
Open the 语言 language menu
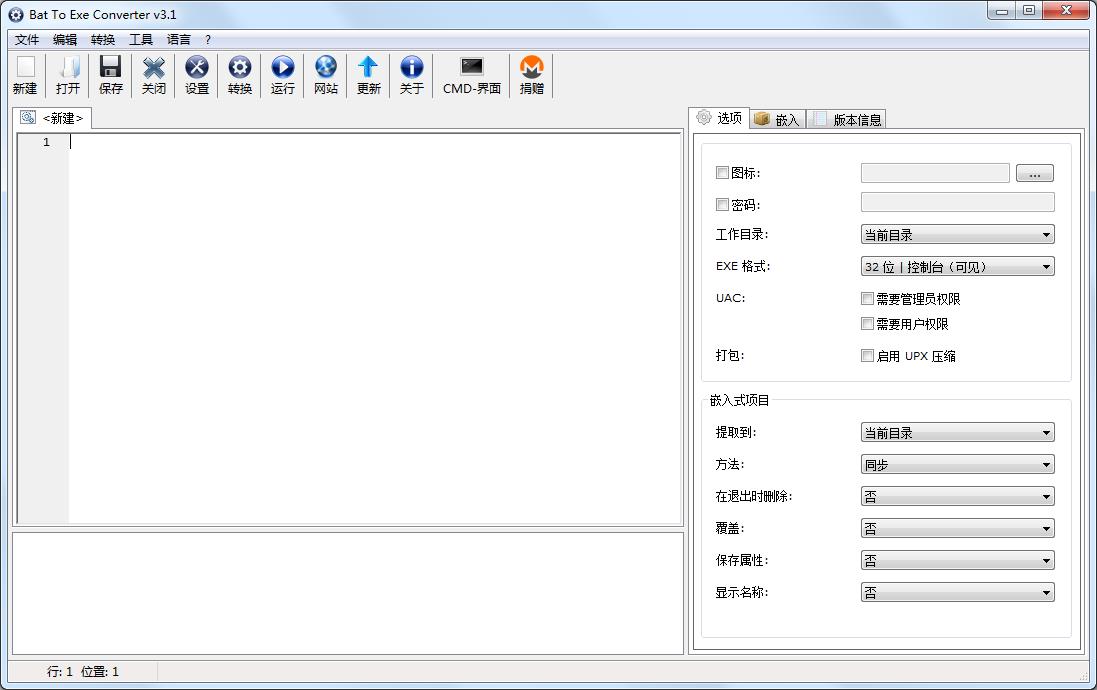click(x=178, y=40)
